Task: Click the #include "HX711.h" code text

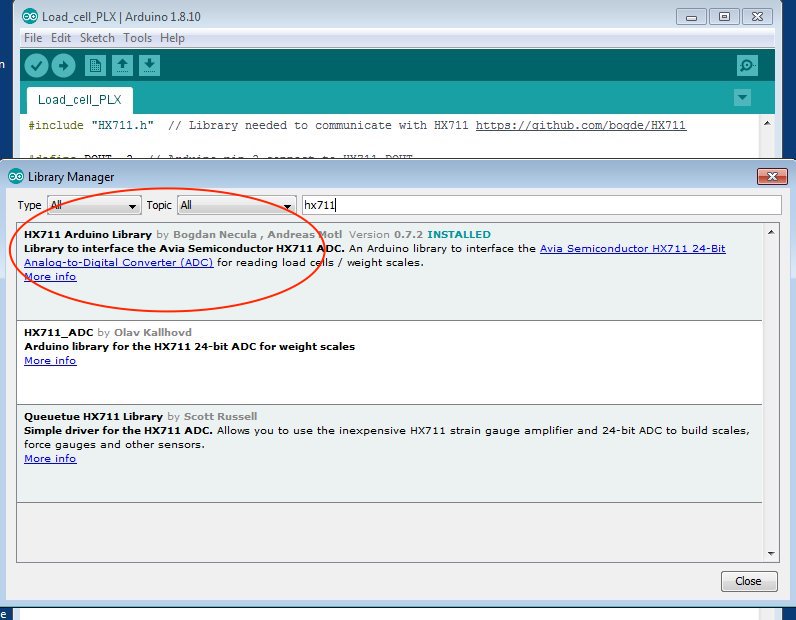Action: (91, 125)
